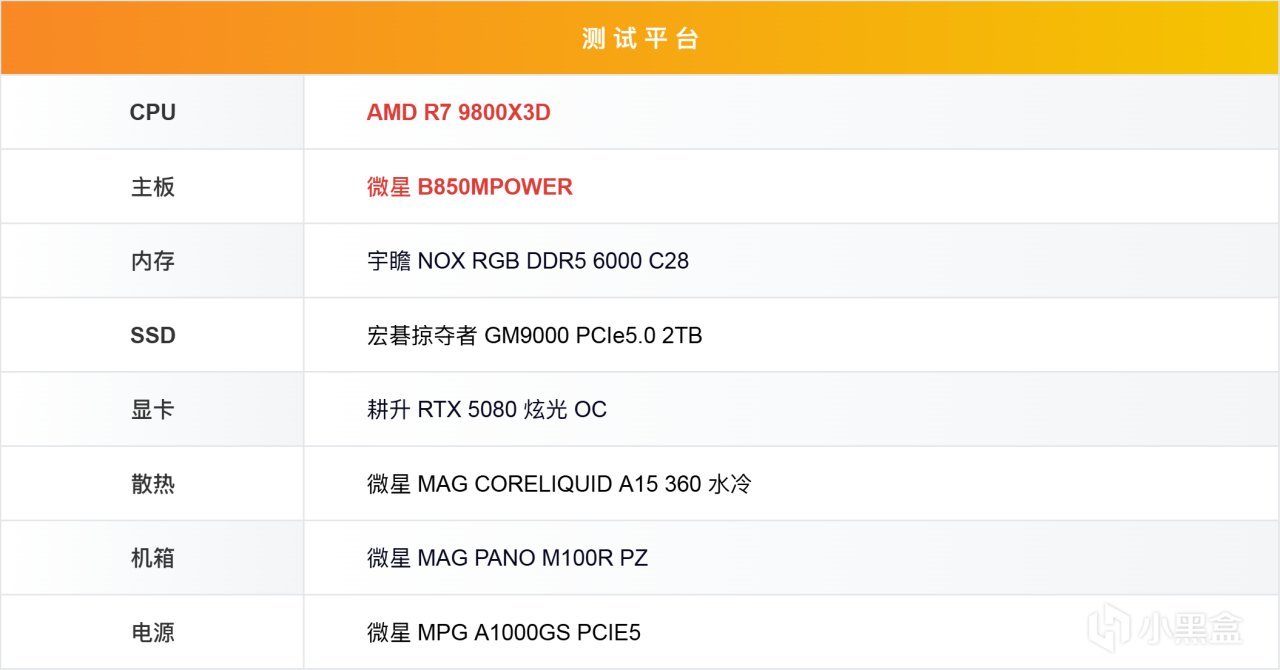Click the 宇瞻 NOX RGB DDR5 memory entry

(x=527, y=261)
